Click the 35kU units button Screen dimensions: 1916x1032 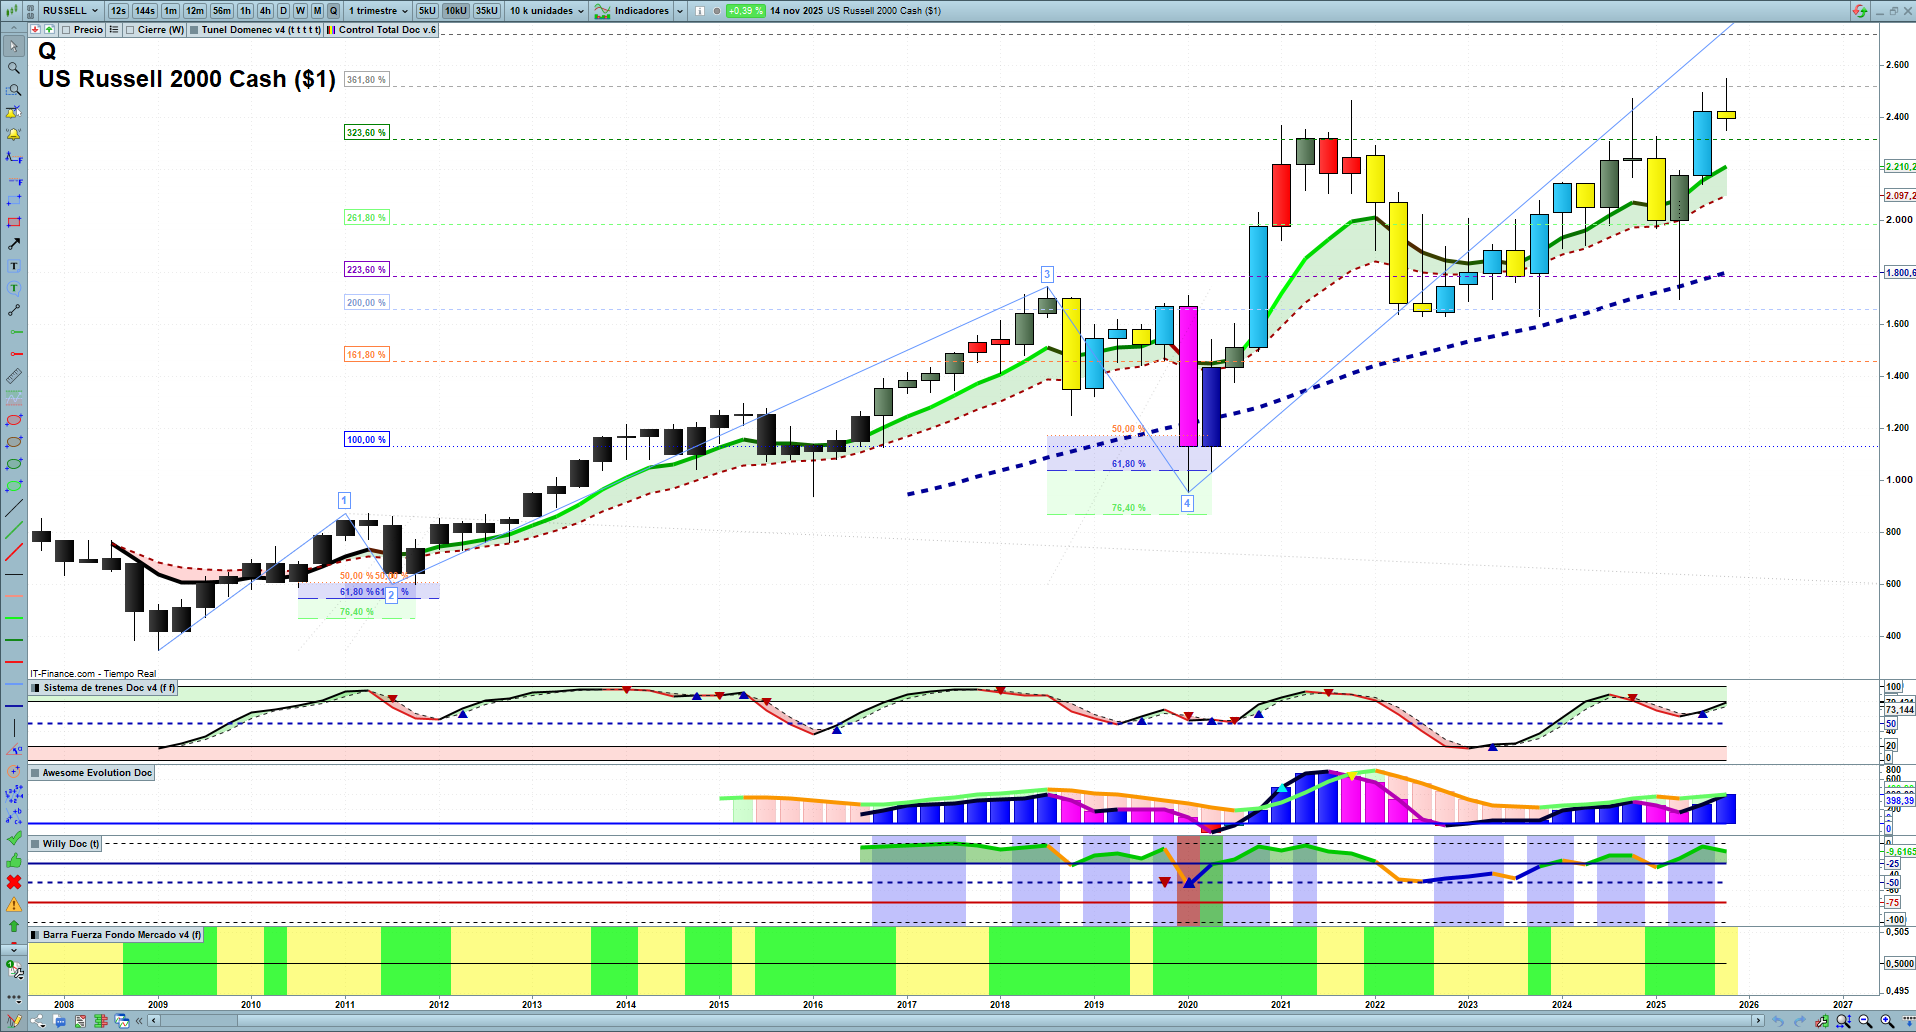pos(487,11)
